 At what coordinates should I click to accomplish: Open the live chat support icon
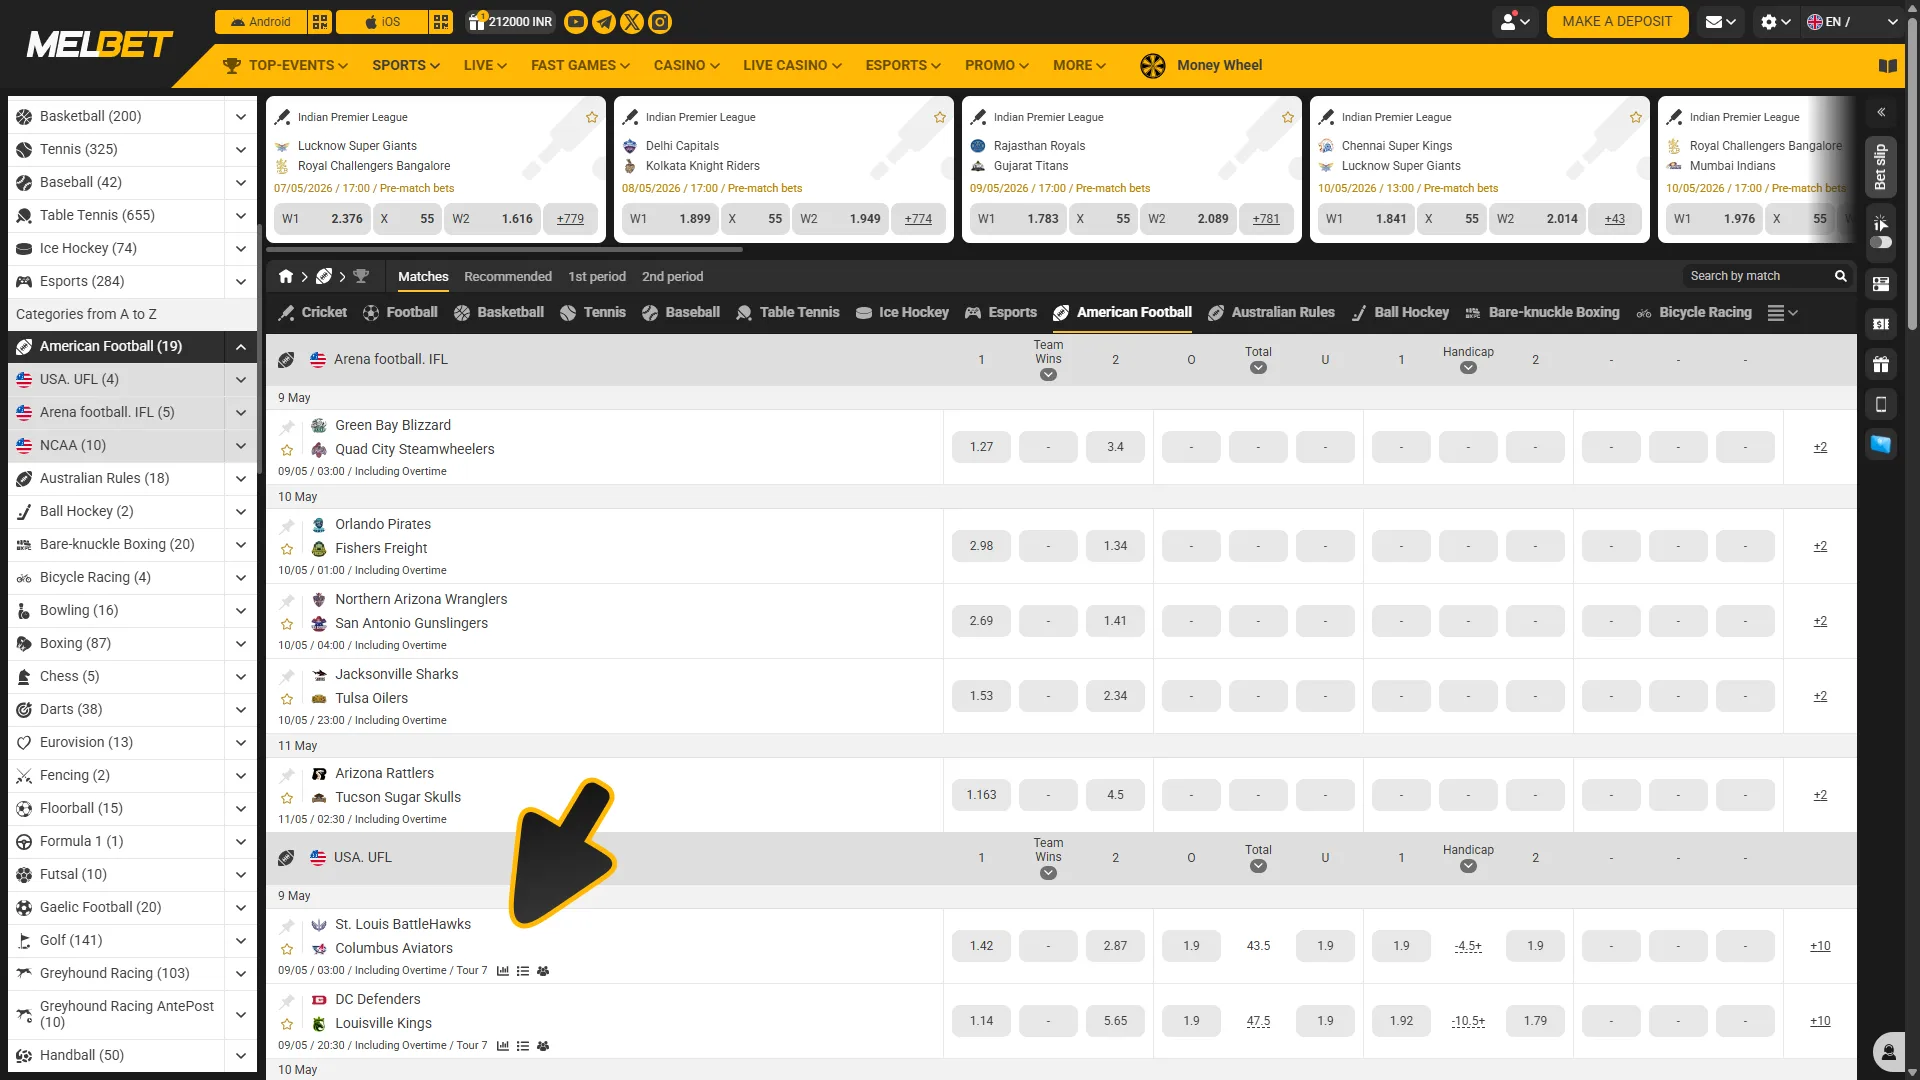(x=1889, y=1052)
